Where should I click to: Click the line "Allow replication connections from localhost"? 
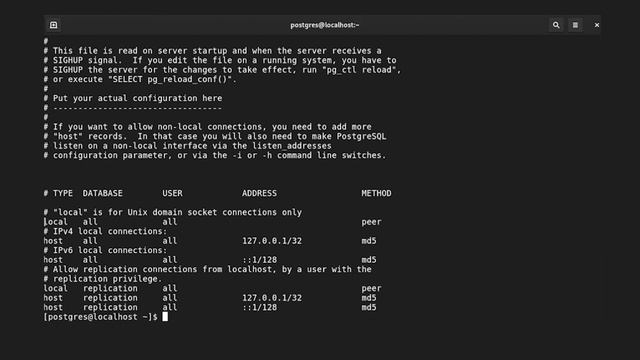(207, 269)
